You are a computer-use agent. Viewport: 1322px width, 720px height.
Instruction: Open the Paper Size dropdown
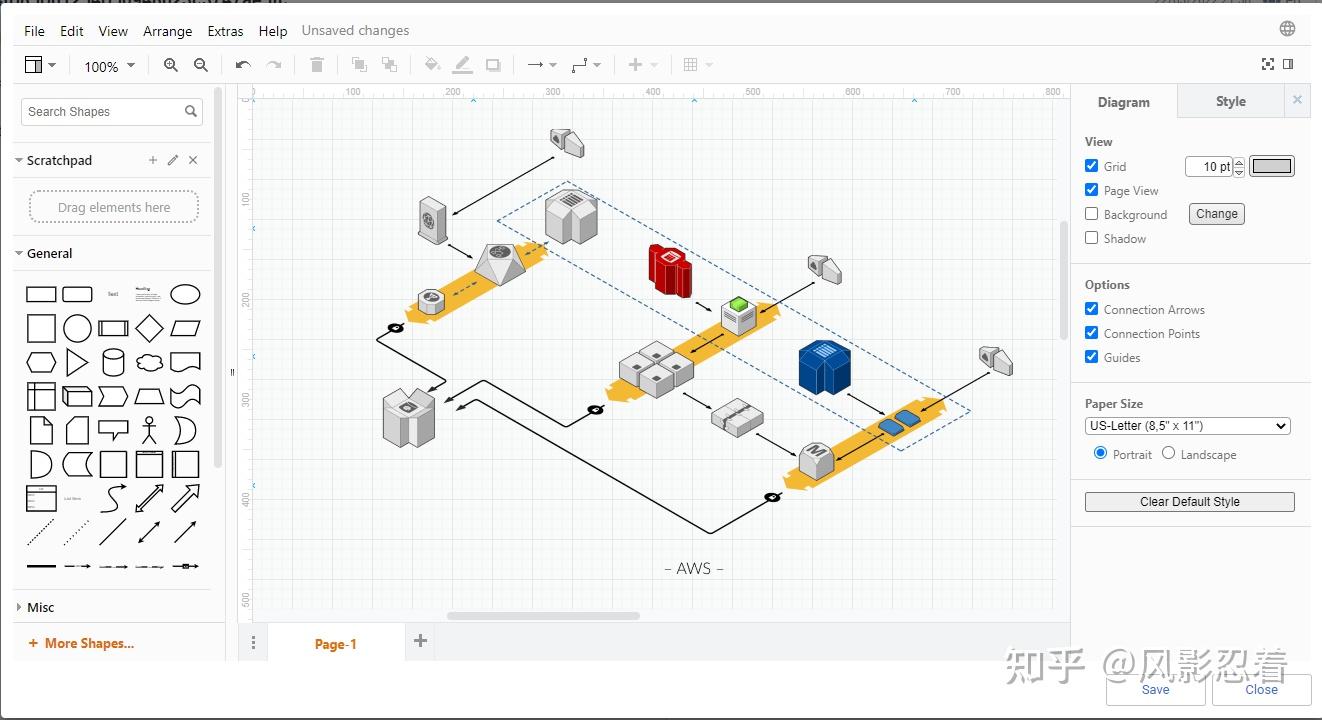(1188, 426)
